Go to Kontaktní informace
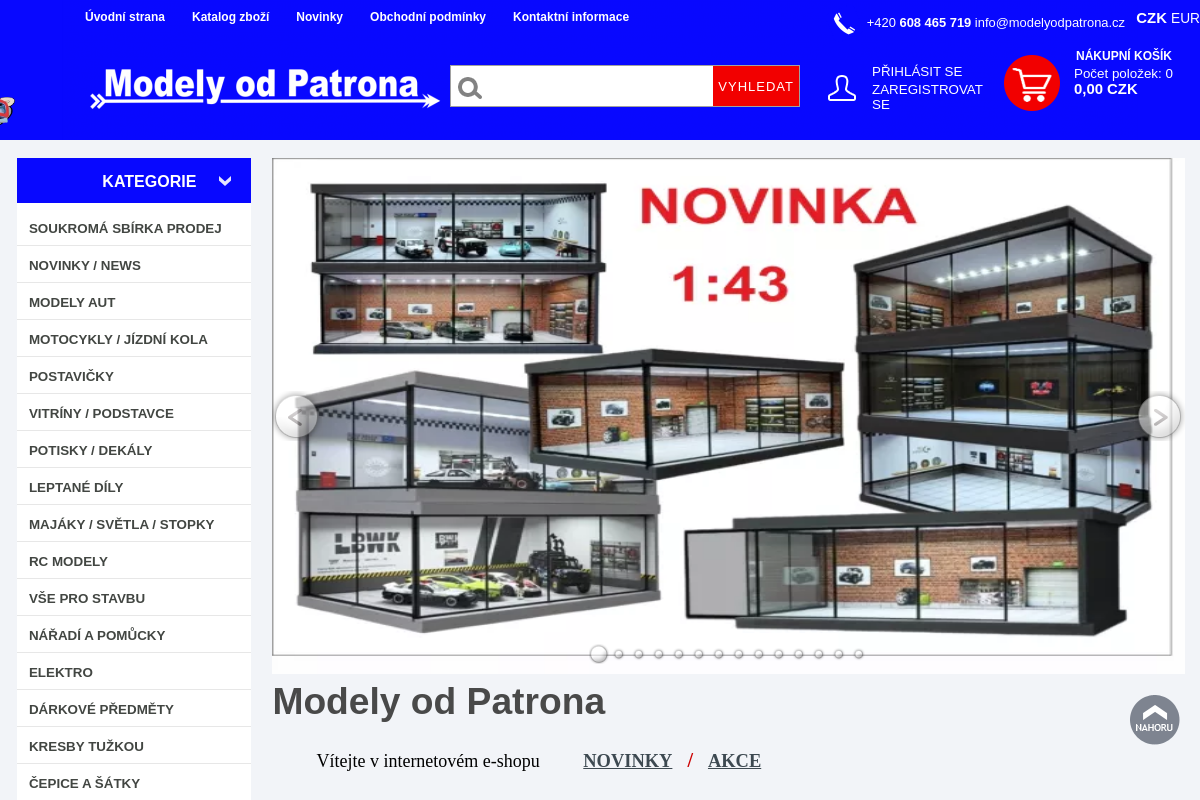Viewport: 1200px width, 800px height. click(x=571, y=16)
